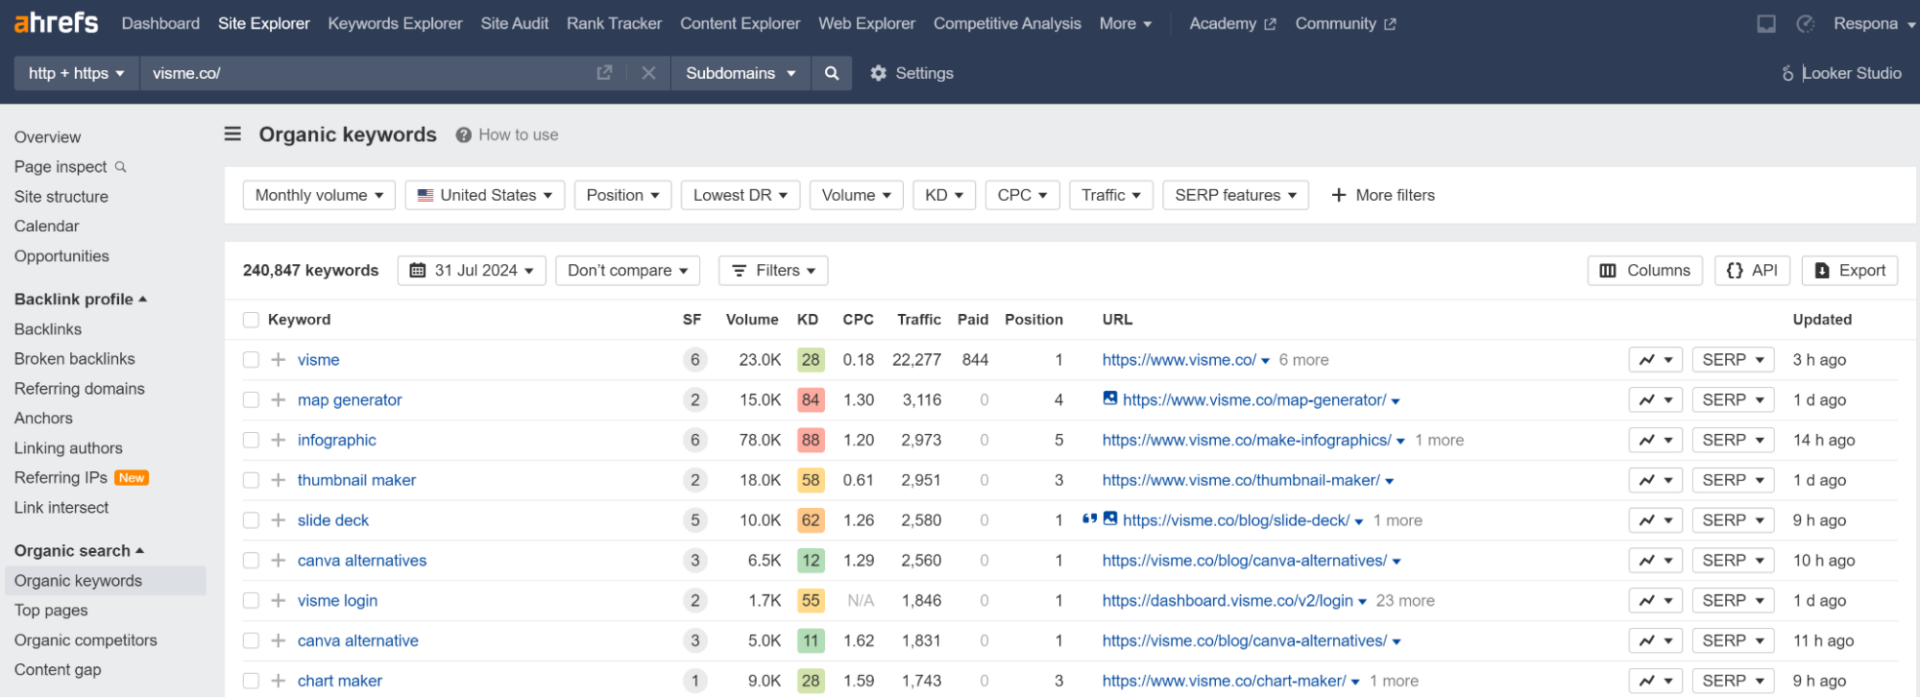Add thumbnail maker keyword with plus icon
1920x698 pixels.
pos(278,480)
